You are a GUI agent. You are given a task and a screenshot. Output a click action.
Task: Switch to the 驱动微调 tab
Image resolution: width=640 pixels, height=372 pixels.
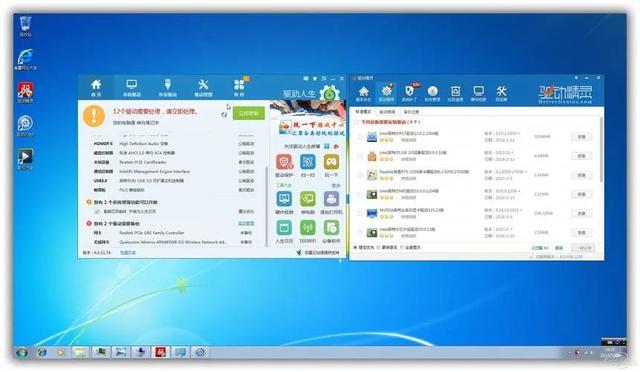387,111
